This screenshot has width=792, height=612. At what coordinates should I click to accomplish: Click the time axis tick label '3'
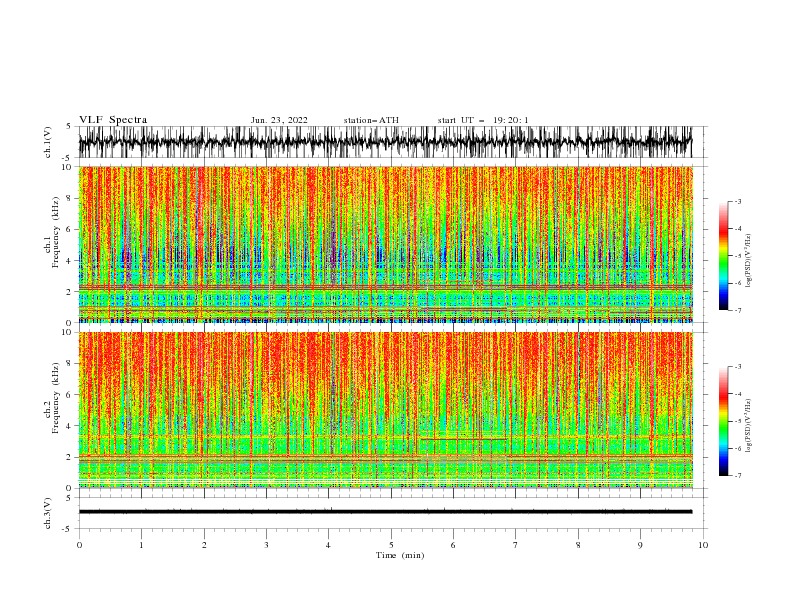pos(266,545)
